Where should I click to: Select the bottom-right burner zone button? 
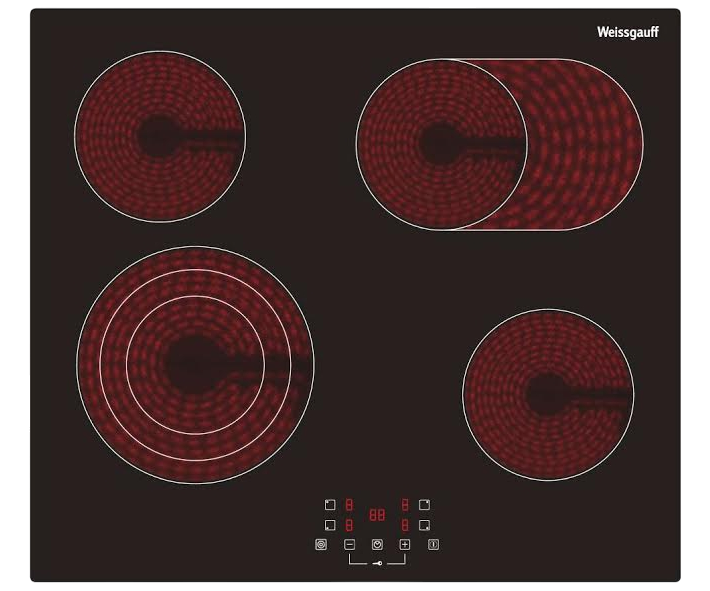(424, 524)
